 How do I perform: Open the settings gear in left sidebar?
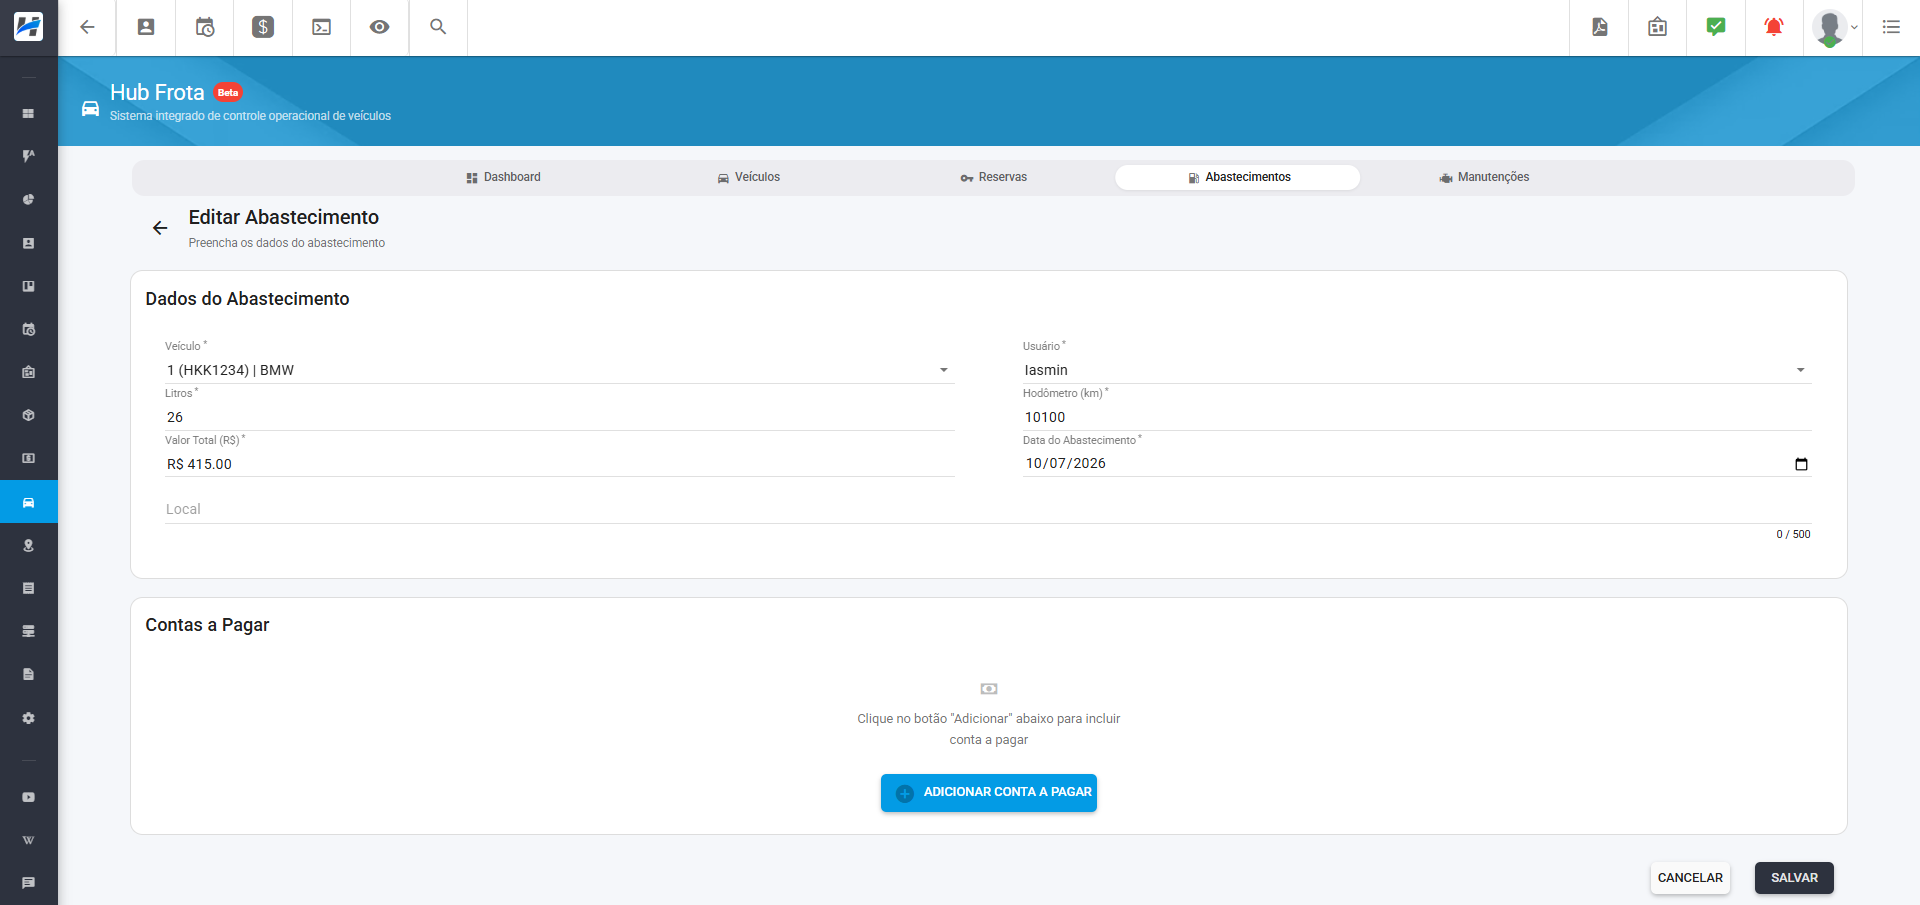[x=29, y=718]
